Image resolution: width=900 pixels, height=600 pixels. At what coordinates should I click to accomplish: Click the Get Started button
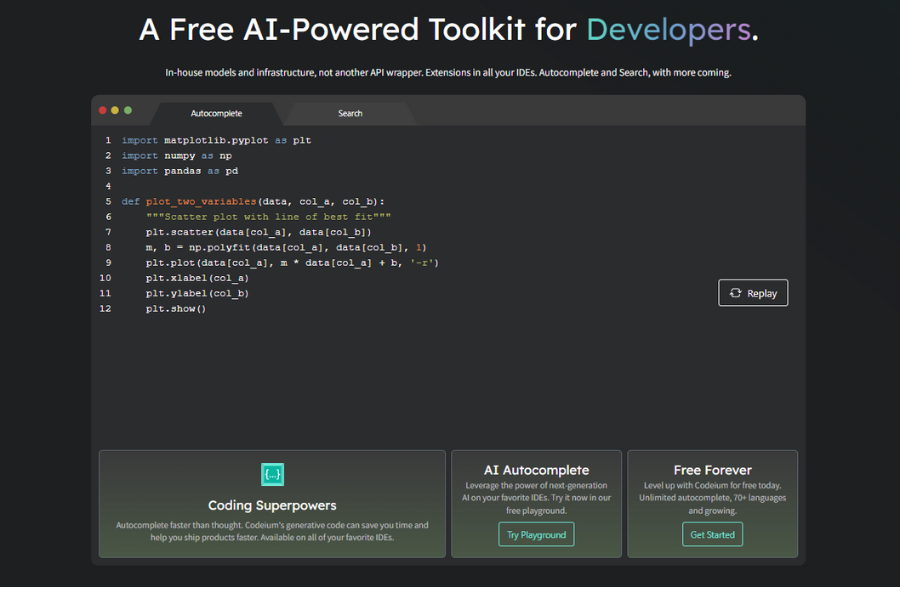coord(712,534)
